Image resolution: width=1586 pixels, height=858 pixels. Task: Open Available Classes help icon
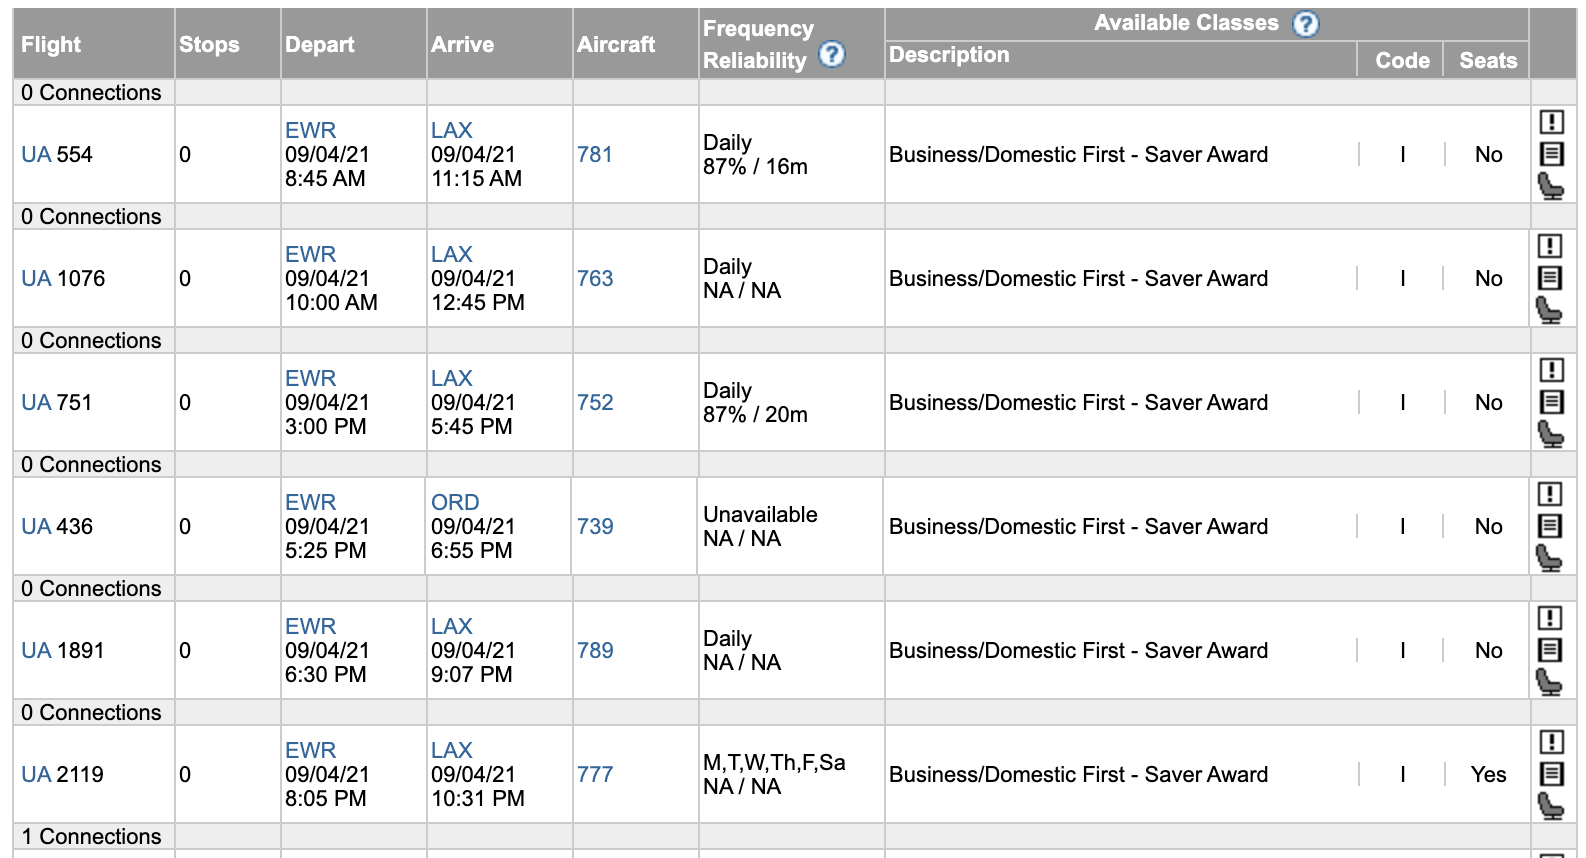coord(1306,24)
